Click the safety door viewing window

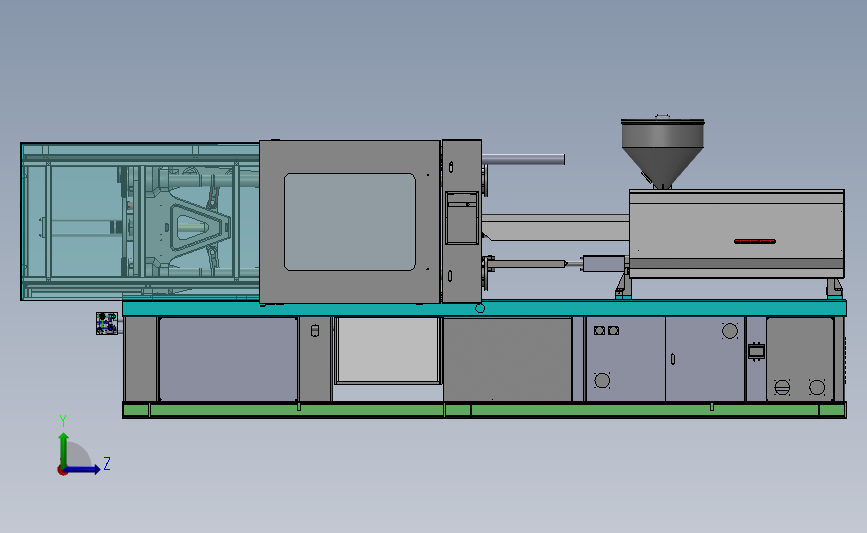pos(349,222)
